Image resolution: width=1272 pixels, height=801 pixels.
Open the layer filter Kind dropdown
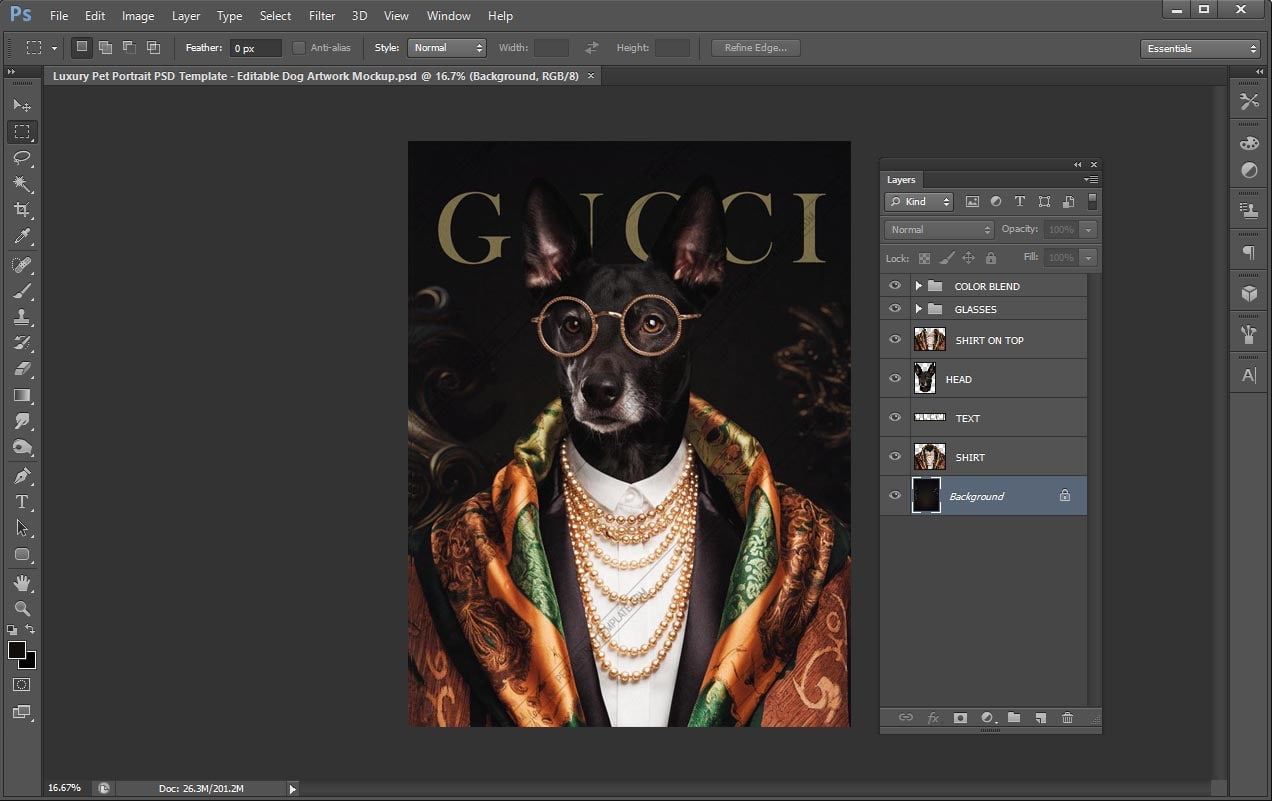point(919,201)
